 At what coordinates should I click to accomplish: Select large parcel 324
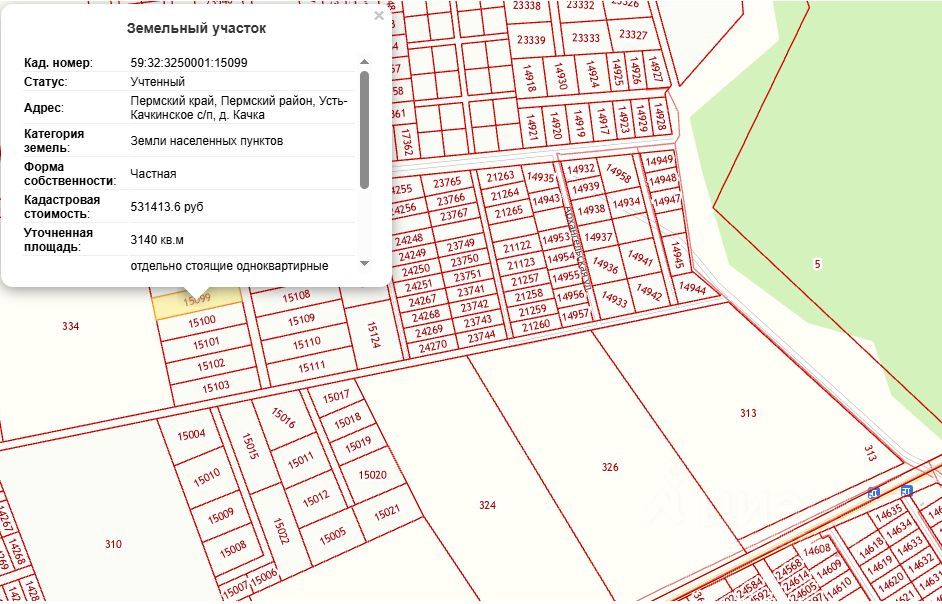487,505
